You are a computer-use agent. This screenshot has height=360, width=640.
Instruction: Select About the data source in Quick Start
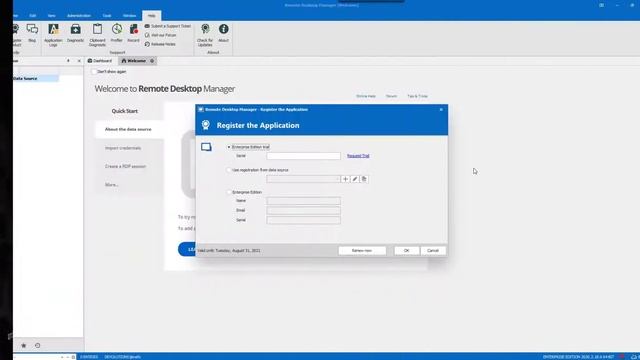(129, 129)
